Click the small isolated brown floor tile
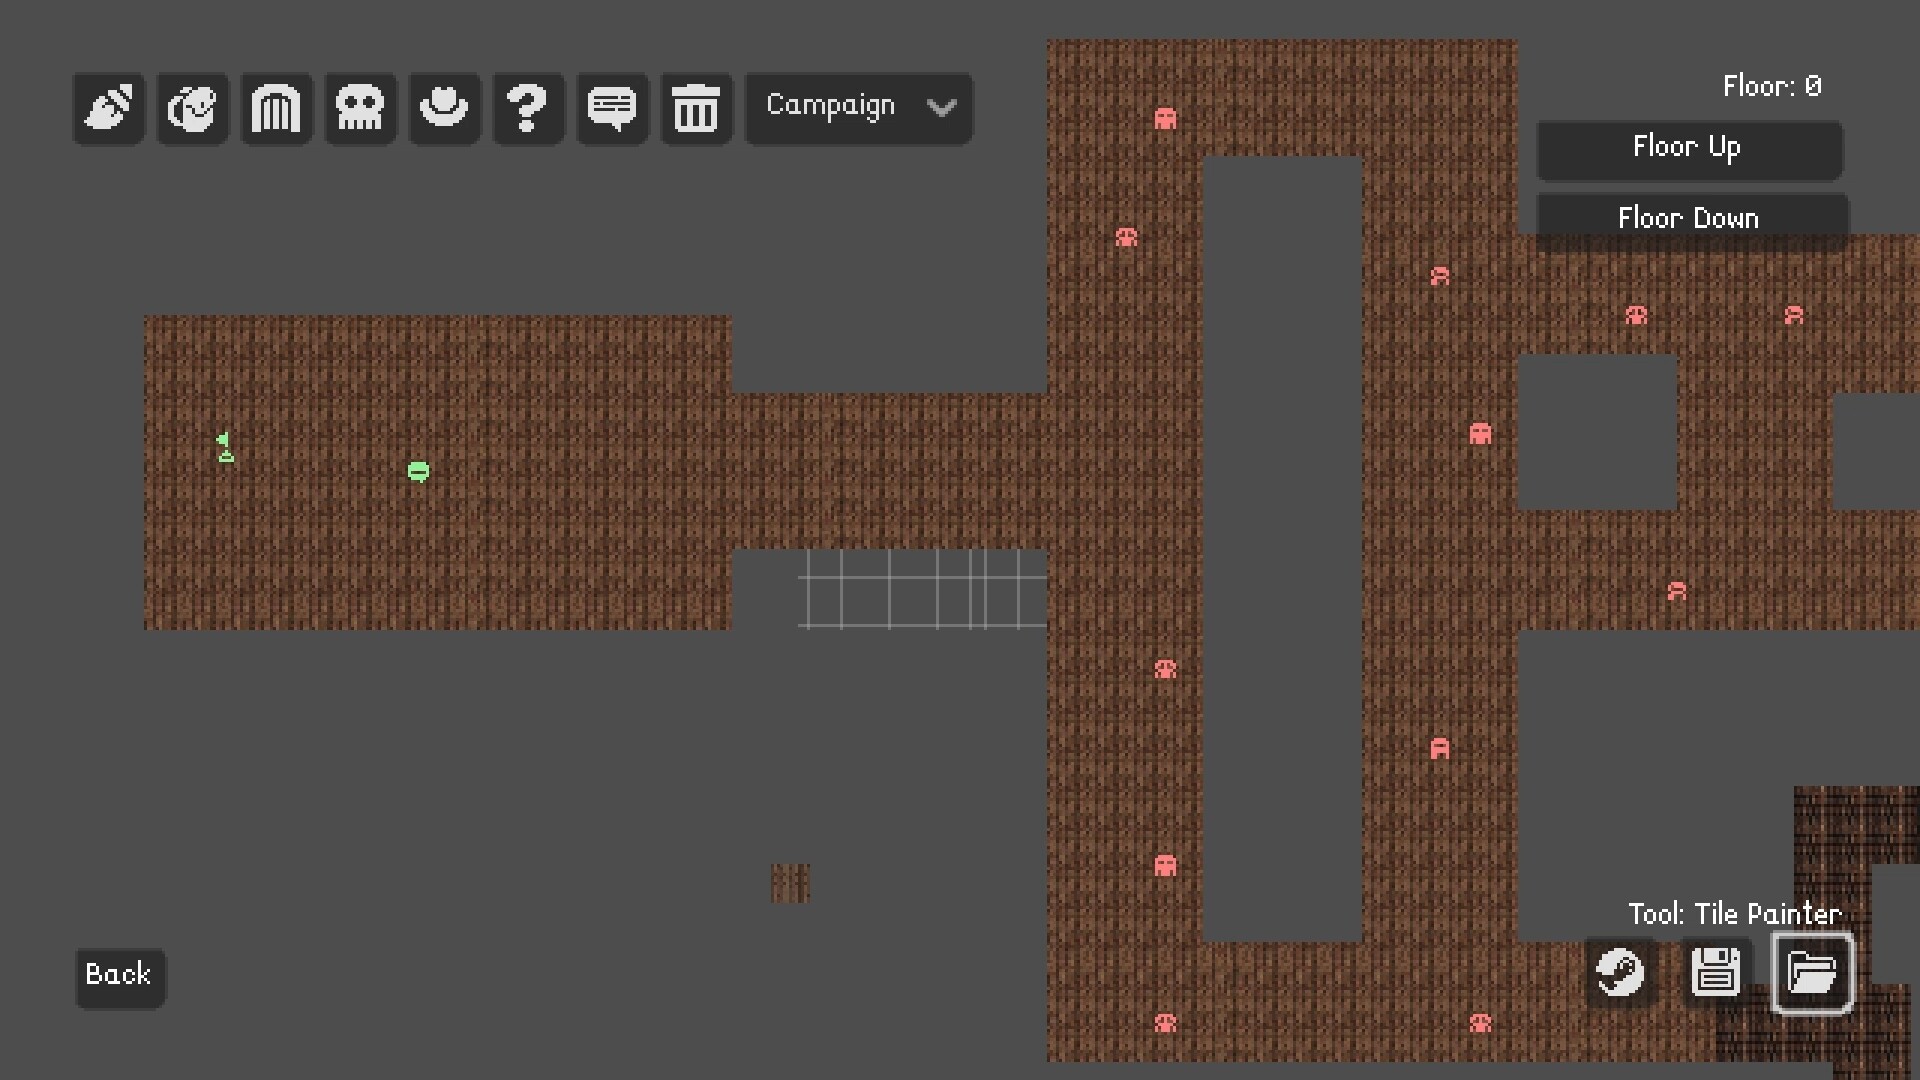 pyautogui.click(x=790, y=883)
